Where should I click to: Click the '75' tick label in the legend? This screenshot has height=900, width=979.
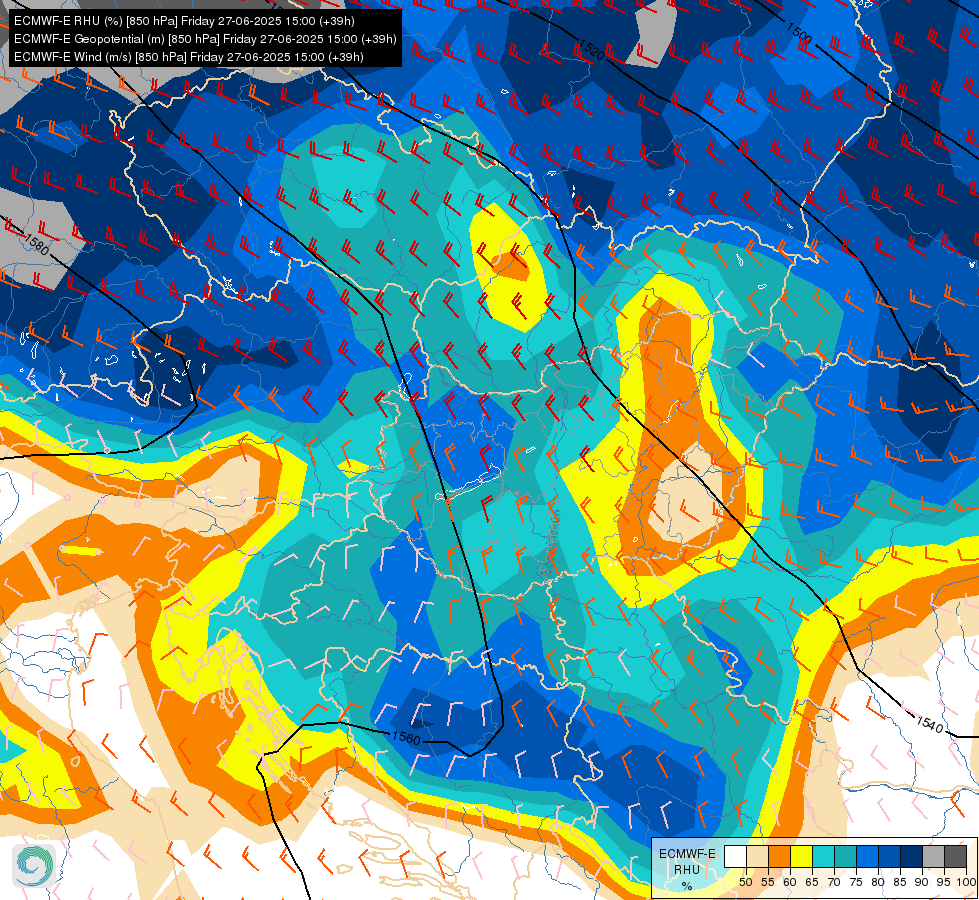856,882
